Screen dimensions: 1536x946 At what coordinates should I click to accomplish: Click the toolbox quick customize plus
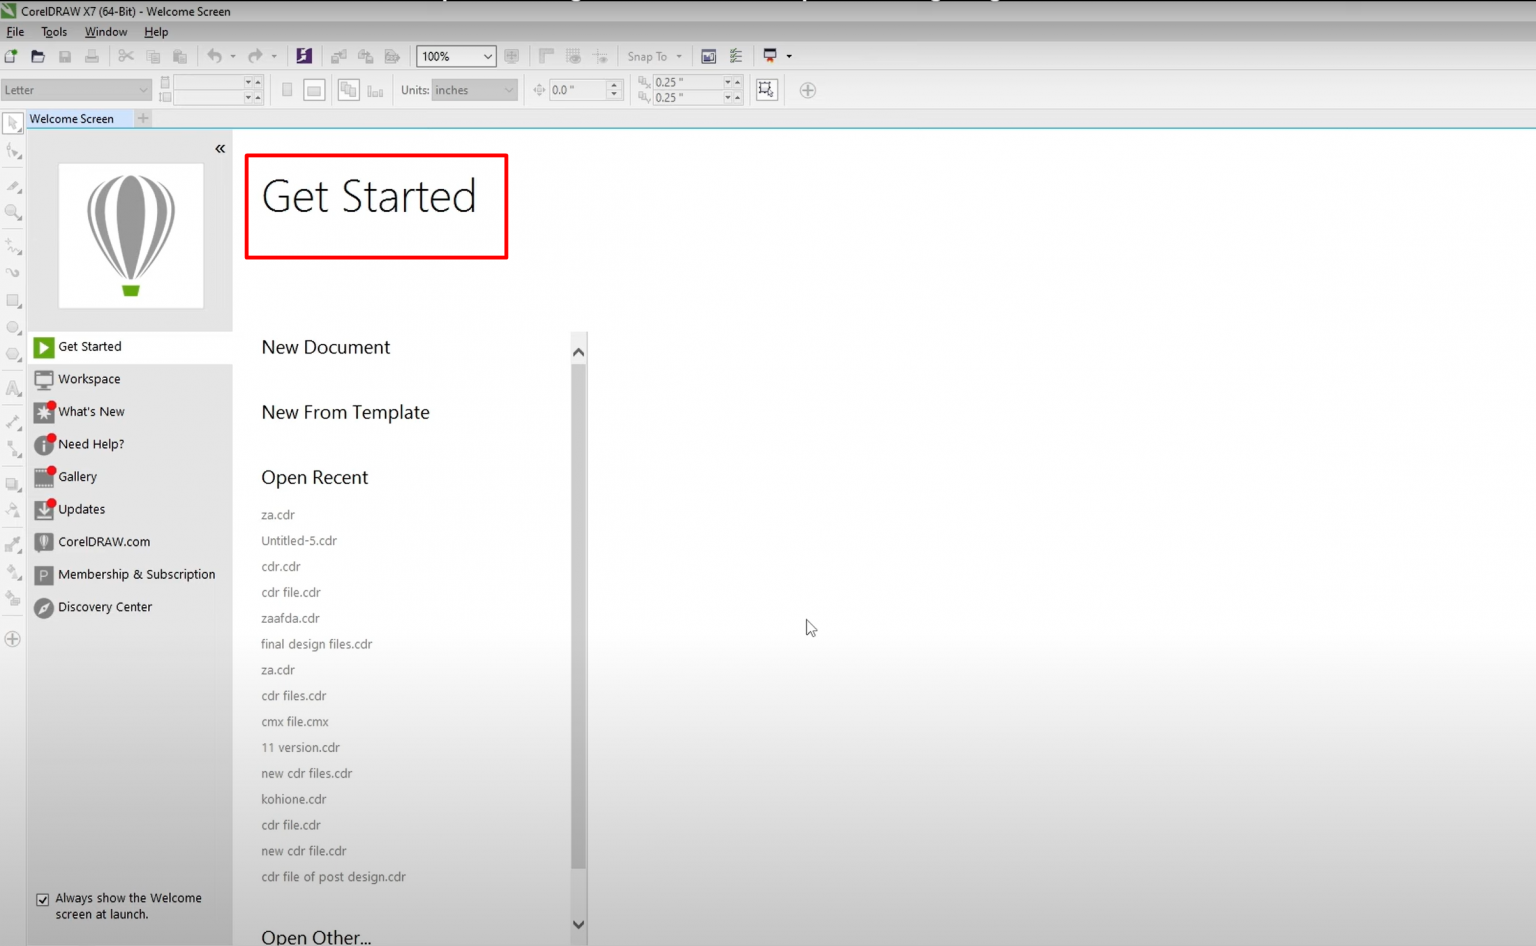13,639
